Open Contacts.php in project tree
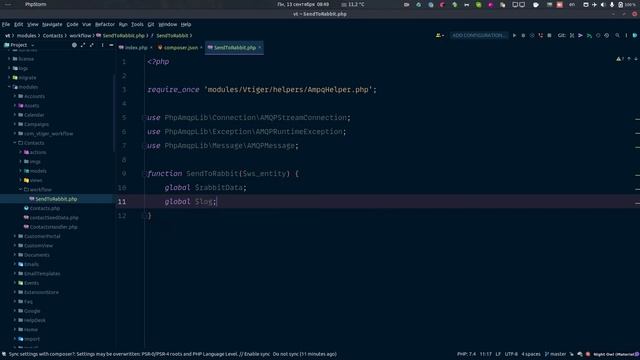The width and height of the screenshot is (640, 360). 44,209
